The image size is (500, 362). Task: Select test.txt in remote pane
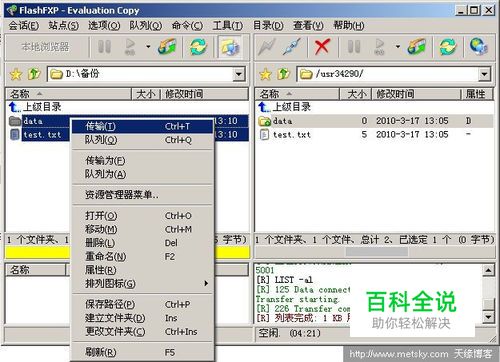click(x=375, y=135)
